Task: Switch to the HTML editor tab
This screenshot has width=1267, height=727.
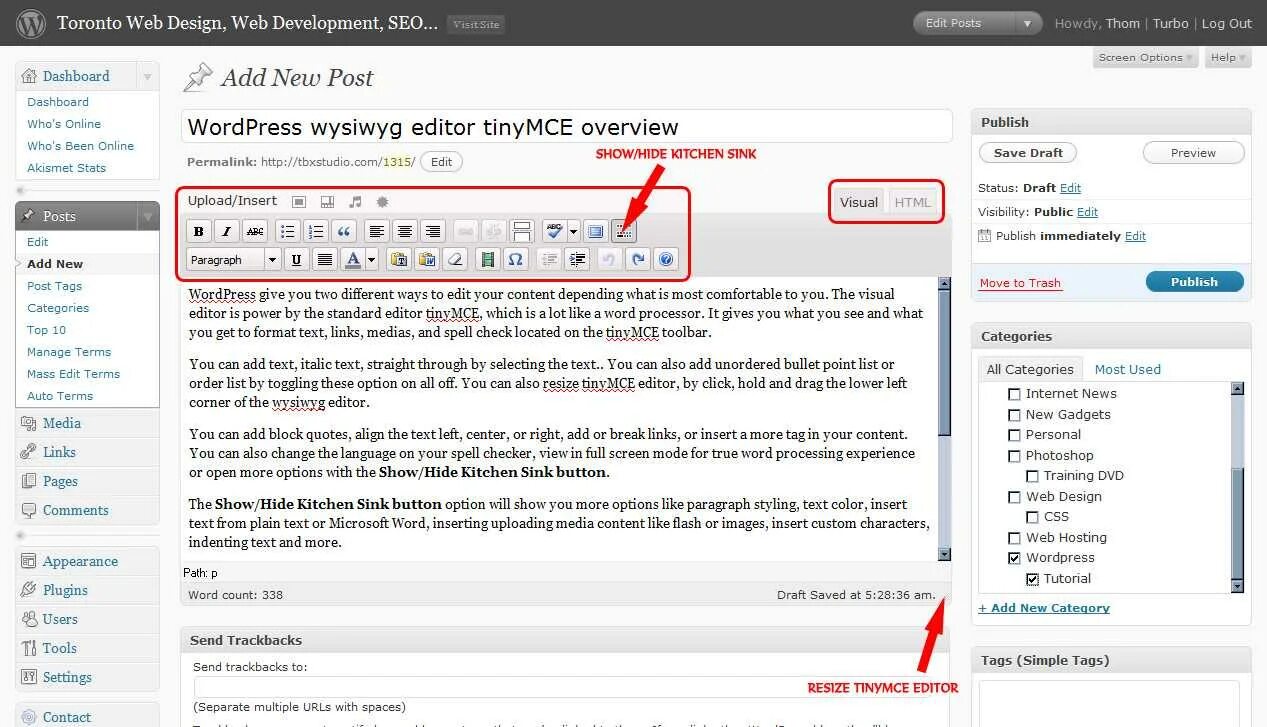Action: pyautogui.click(x=912, y=202)
